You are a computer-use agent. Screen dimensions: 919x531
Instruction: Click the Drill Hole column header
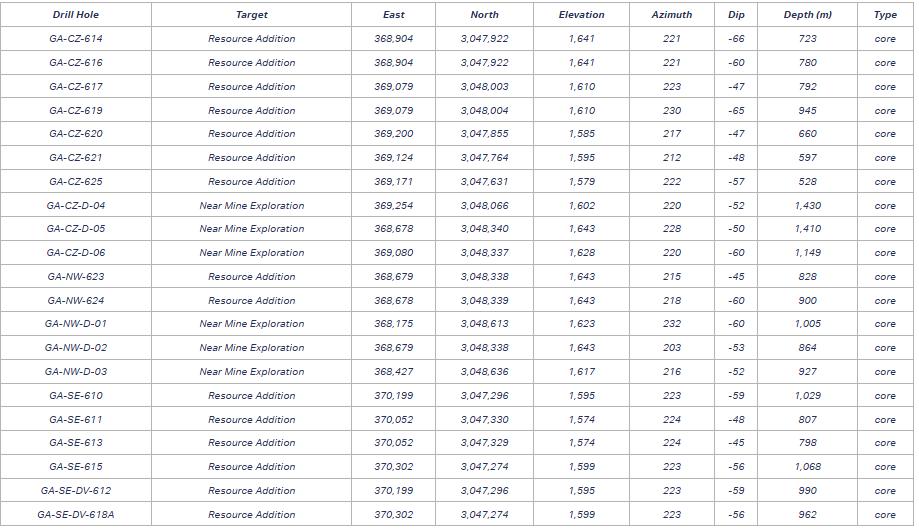[x=76, y=15]
